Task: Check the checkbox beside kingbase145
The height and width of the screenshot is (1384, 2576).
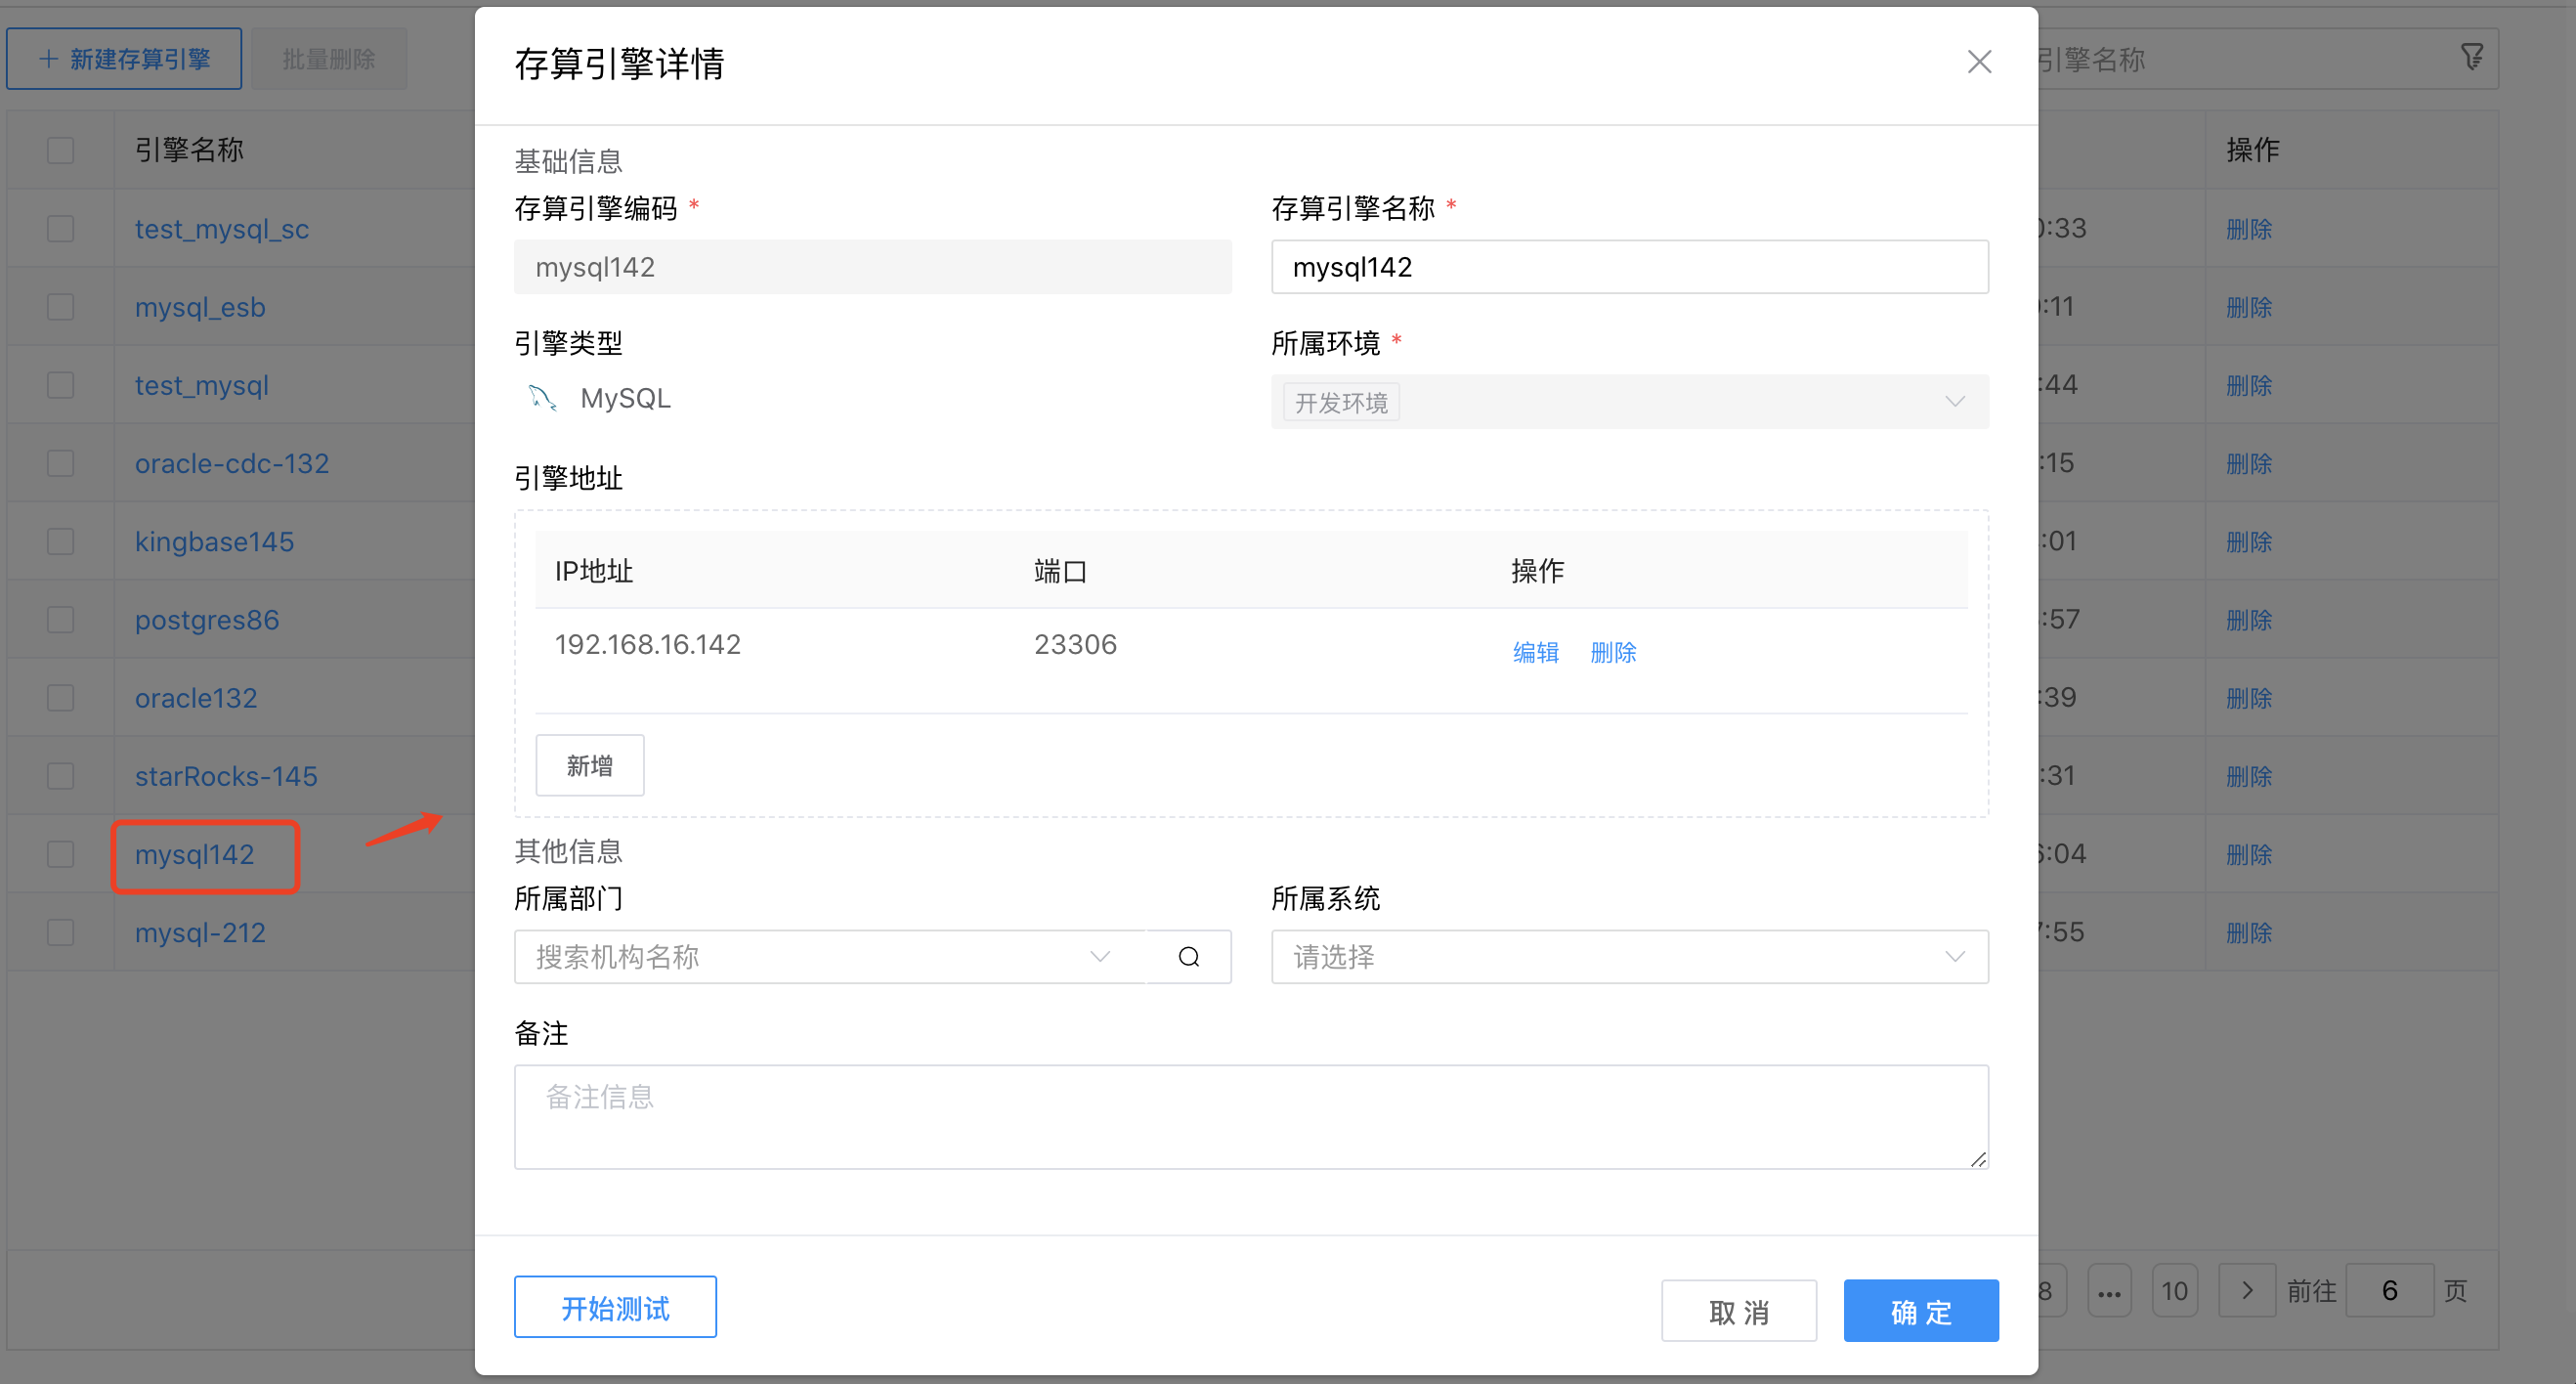Action: click(x=60, y=541)
